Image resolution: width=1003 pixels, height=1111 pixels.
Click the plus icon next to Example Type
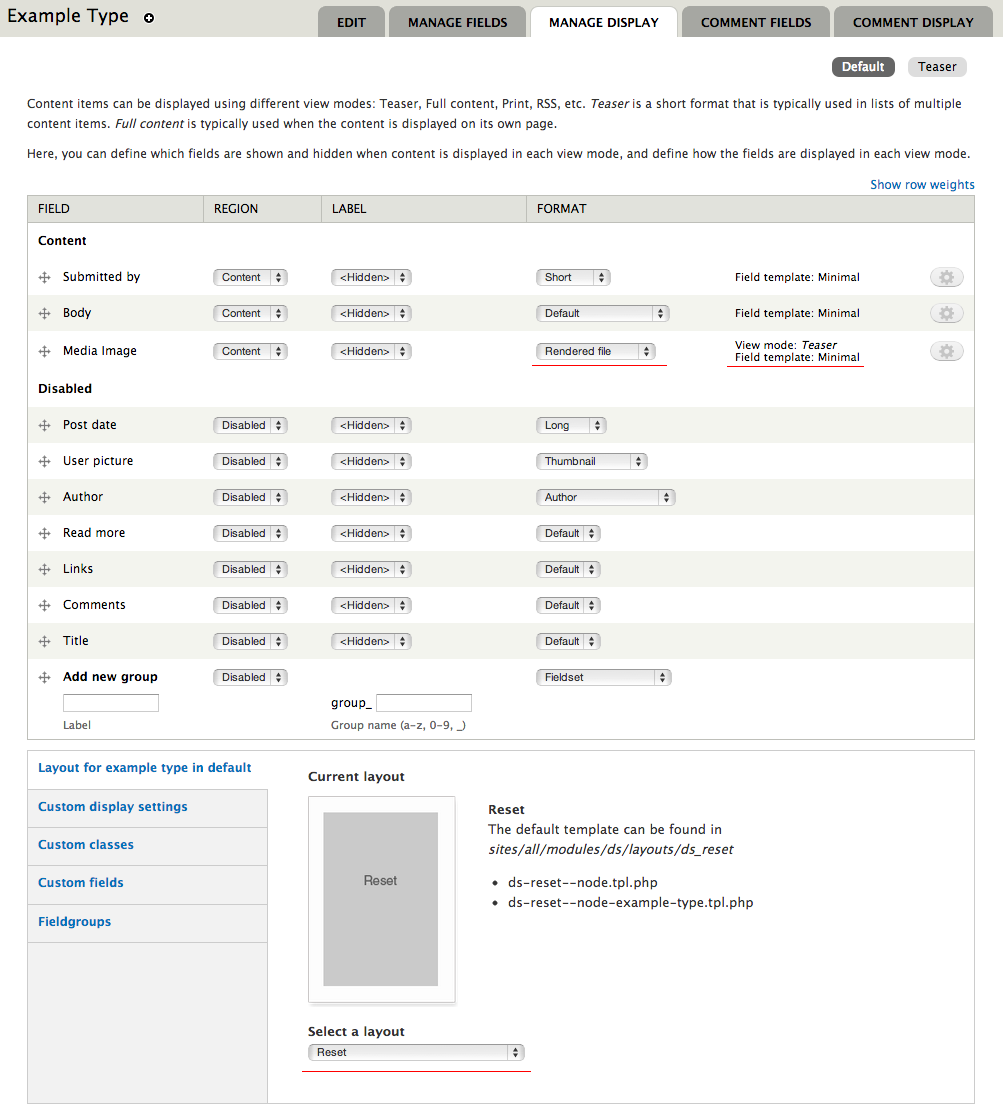click(x=149, y=18)
